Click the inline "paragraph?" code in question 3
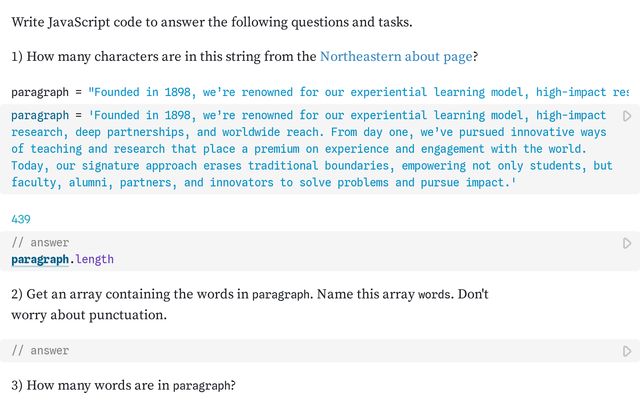Image resolution: width=640 pixels, height=400 pixels. [x=204, y=386]
